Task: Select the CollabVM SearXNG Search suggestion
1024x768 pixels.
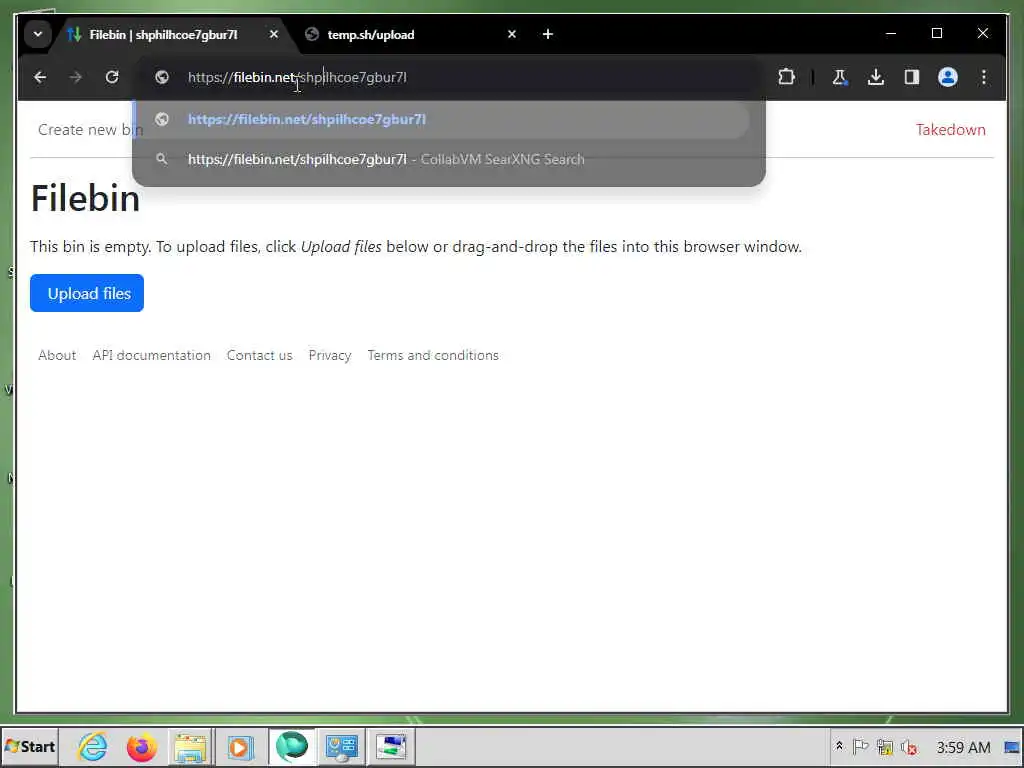Action: pos(441,159)
